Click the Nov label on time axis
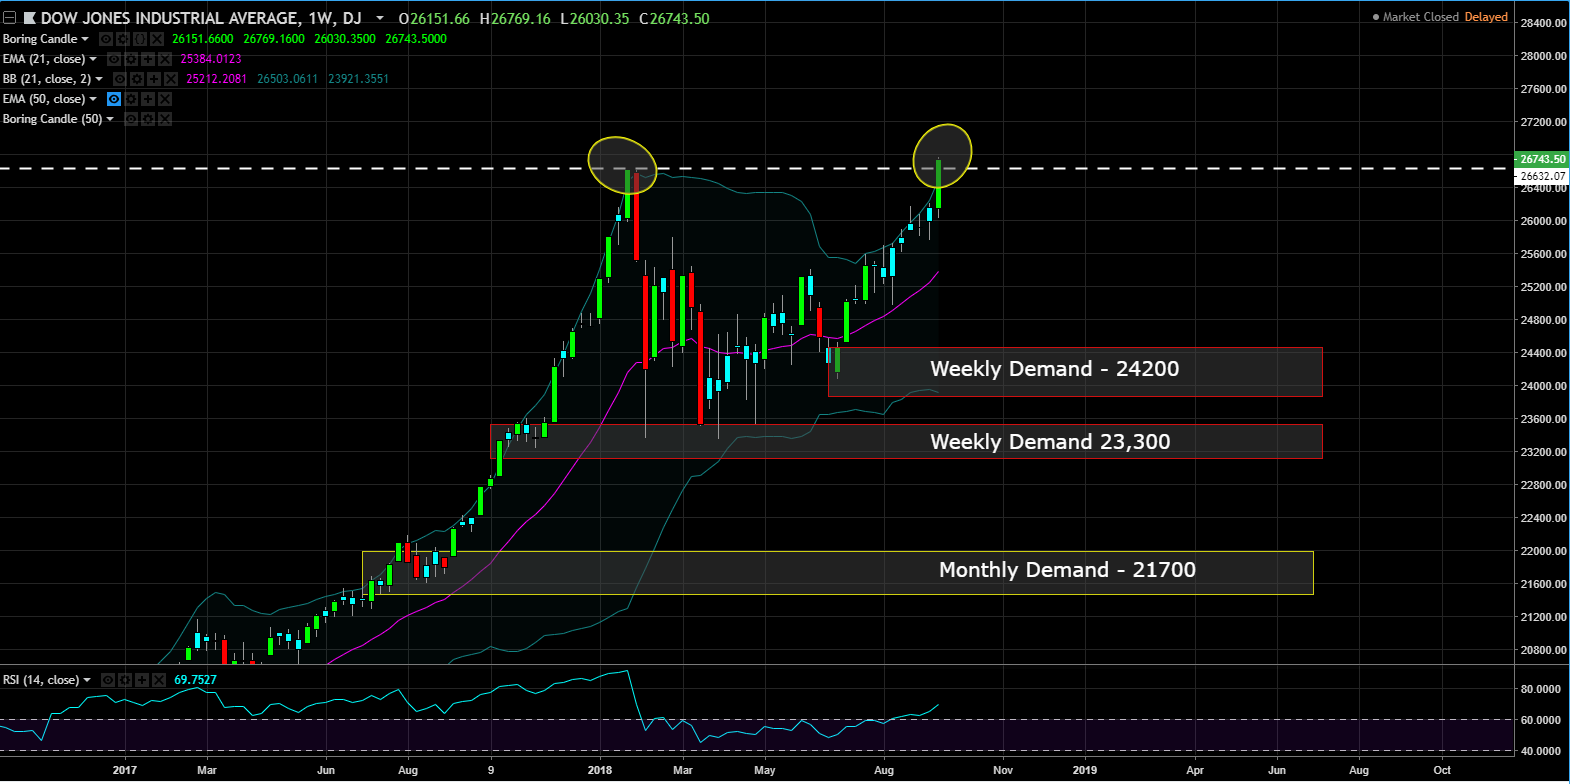The height and width of the screenshot is (784, 1570). click(x=1003, y=770)
